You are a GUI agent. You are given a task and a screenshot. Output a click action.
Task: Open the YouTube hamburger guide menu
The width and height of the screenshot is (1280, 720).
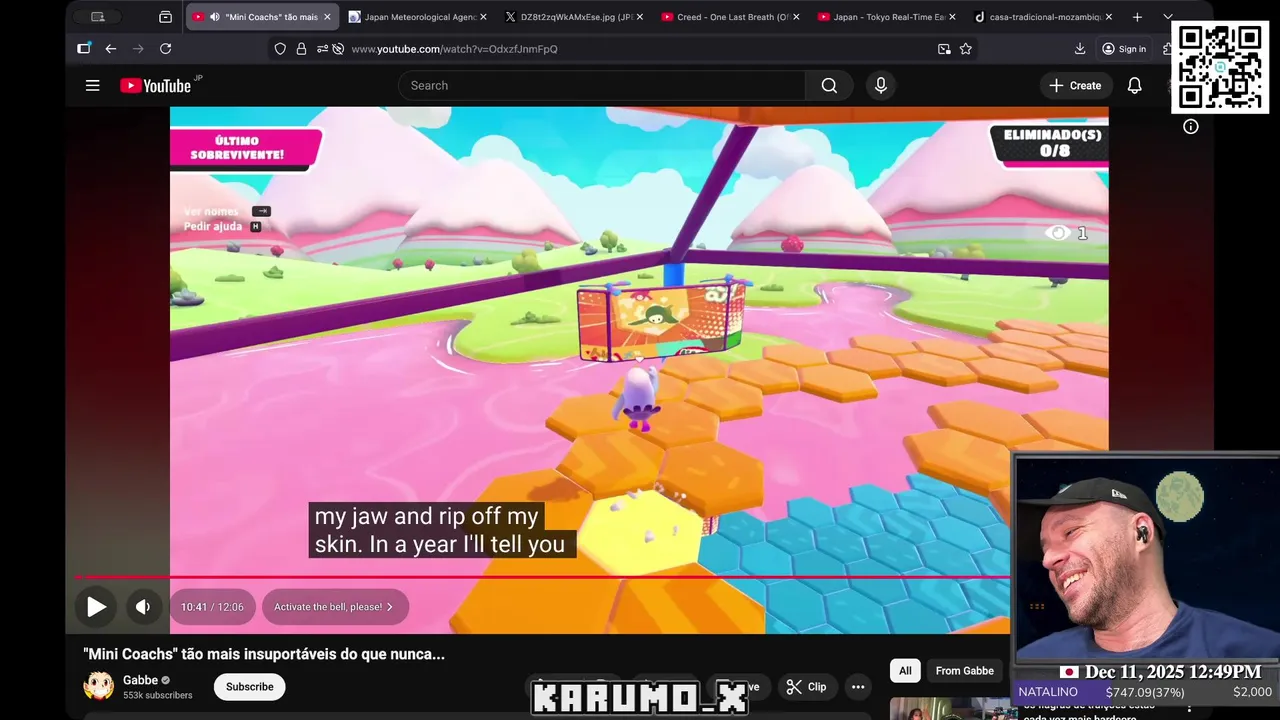[x=92, y=86]
